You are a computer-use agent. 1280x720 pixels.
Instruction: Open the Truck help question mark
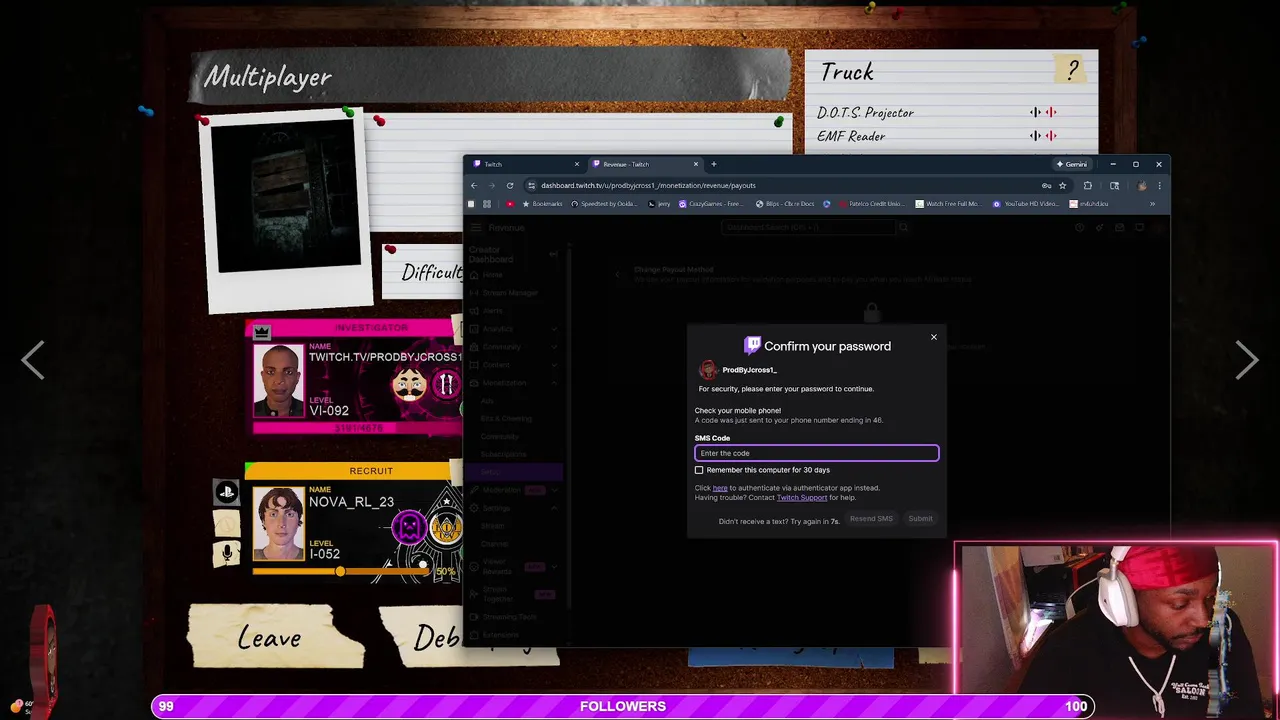[1073, 69]
